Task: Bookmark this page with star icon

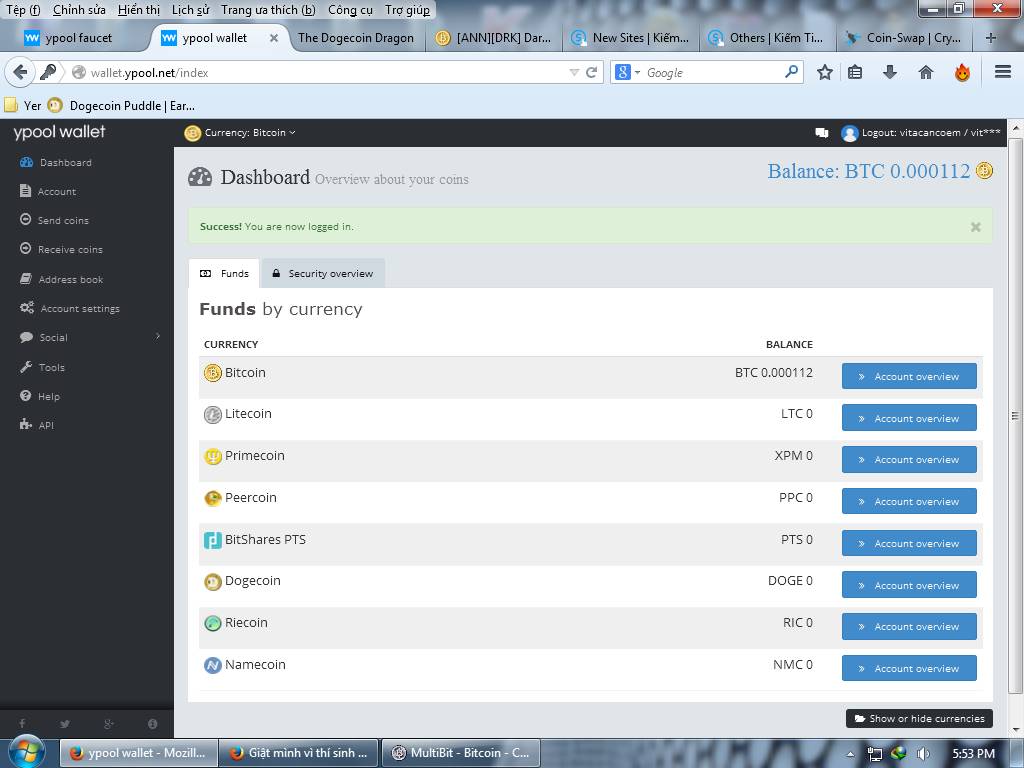Action: (825, 72)
